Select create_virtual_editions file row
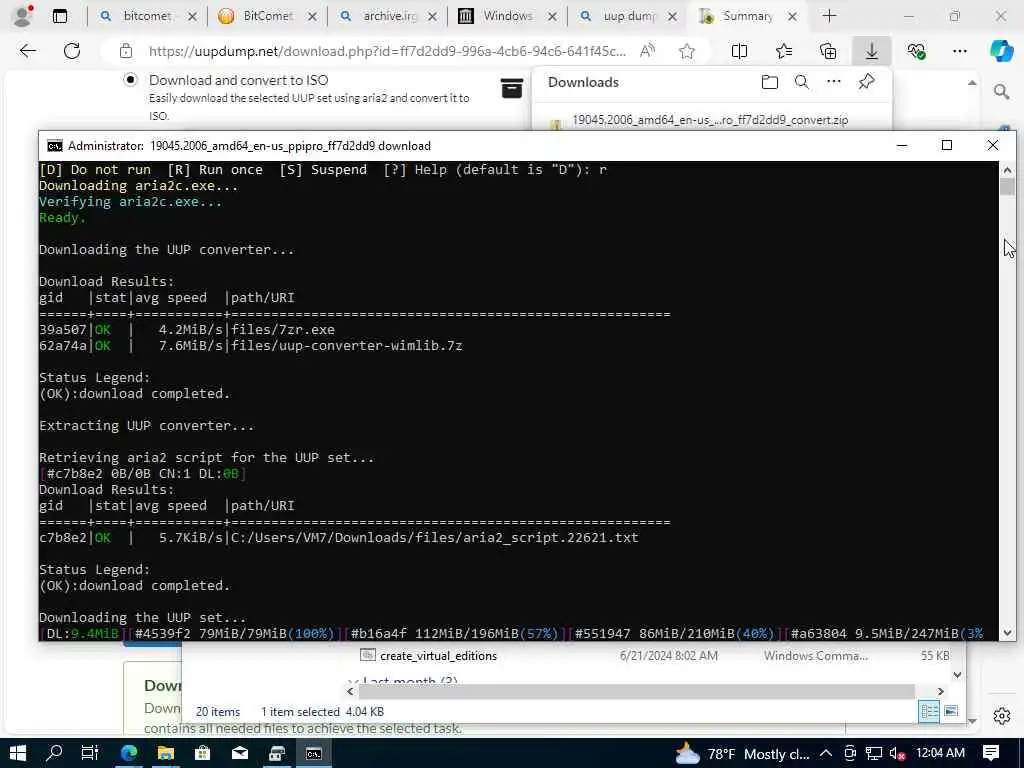 click(655, 656)
